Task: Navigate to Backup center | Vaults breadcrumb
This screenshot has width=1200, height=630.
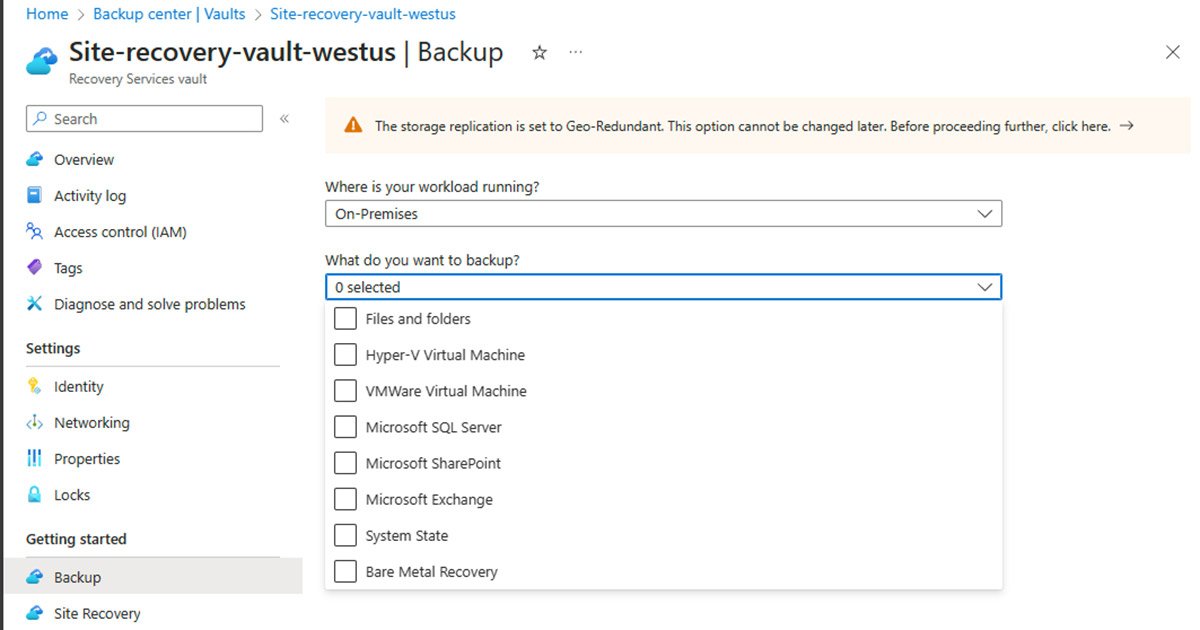Action: [x=168, y=13]
